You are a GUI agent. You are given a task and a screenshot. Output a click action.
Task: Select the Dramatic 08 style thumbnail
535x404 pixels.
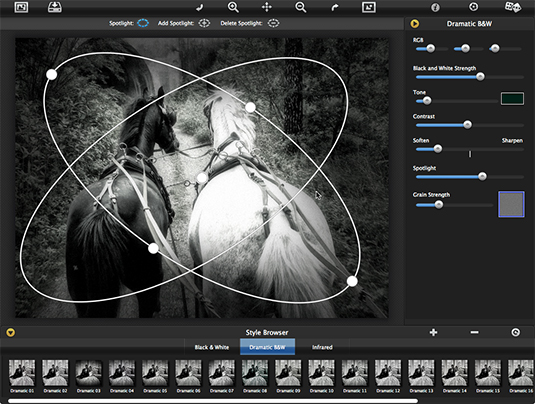255,376
